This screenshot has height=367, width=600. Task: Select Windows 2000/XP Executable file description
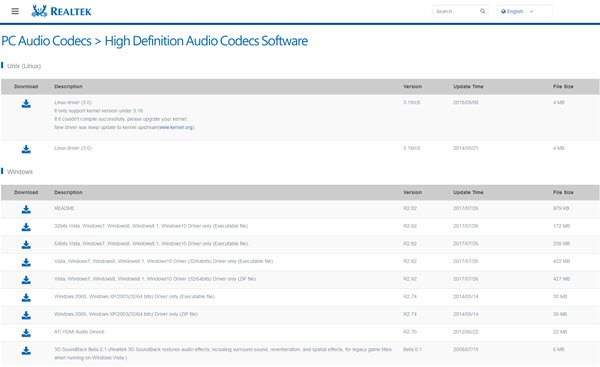click(x=134, y=296)
